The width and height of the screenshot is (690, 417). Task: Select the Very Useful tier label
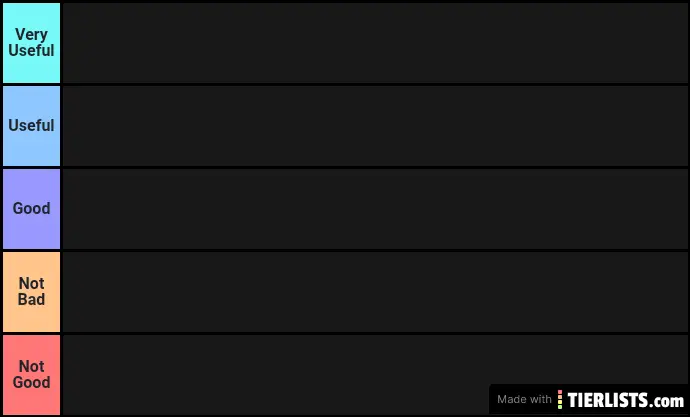[x=31, y=42]
